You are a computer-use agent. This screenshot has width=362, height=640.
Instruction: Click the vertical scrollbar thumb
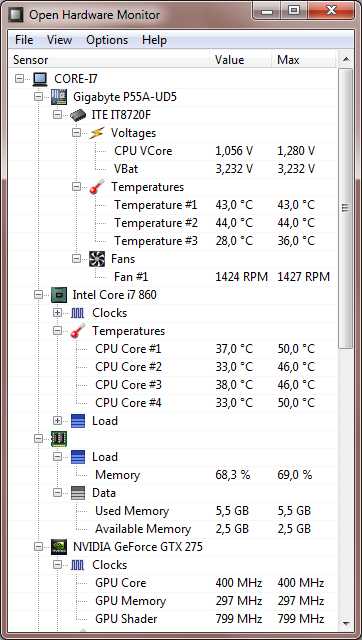346,208
